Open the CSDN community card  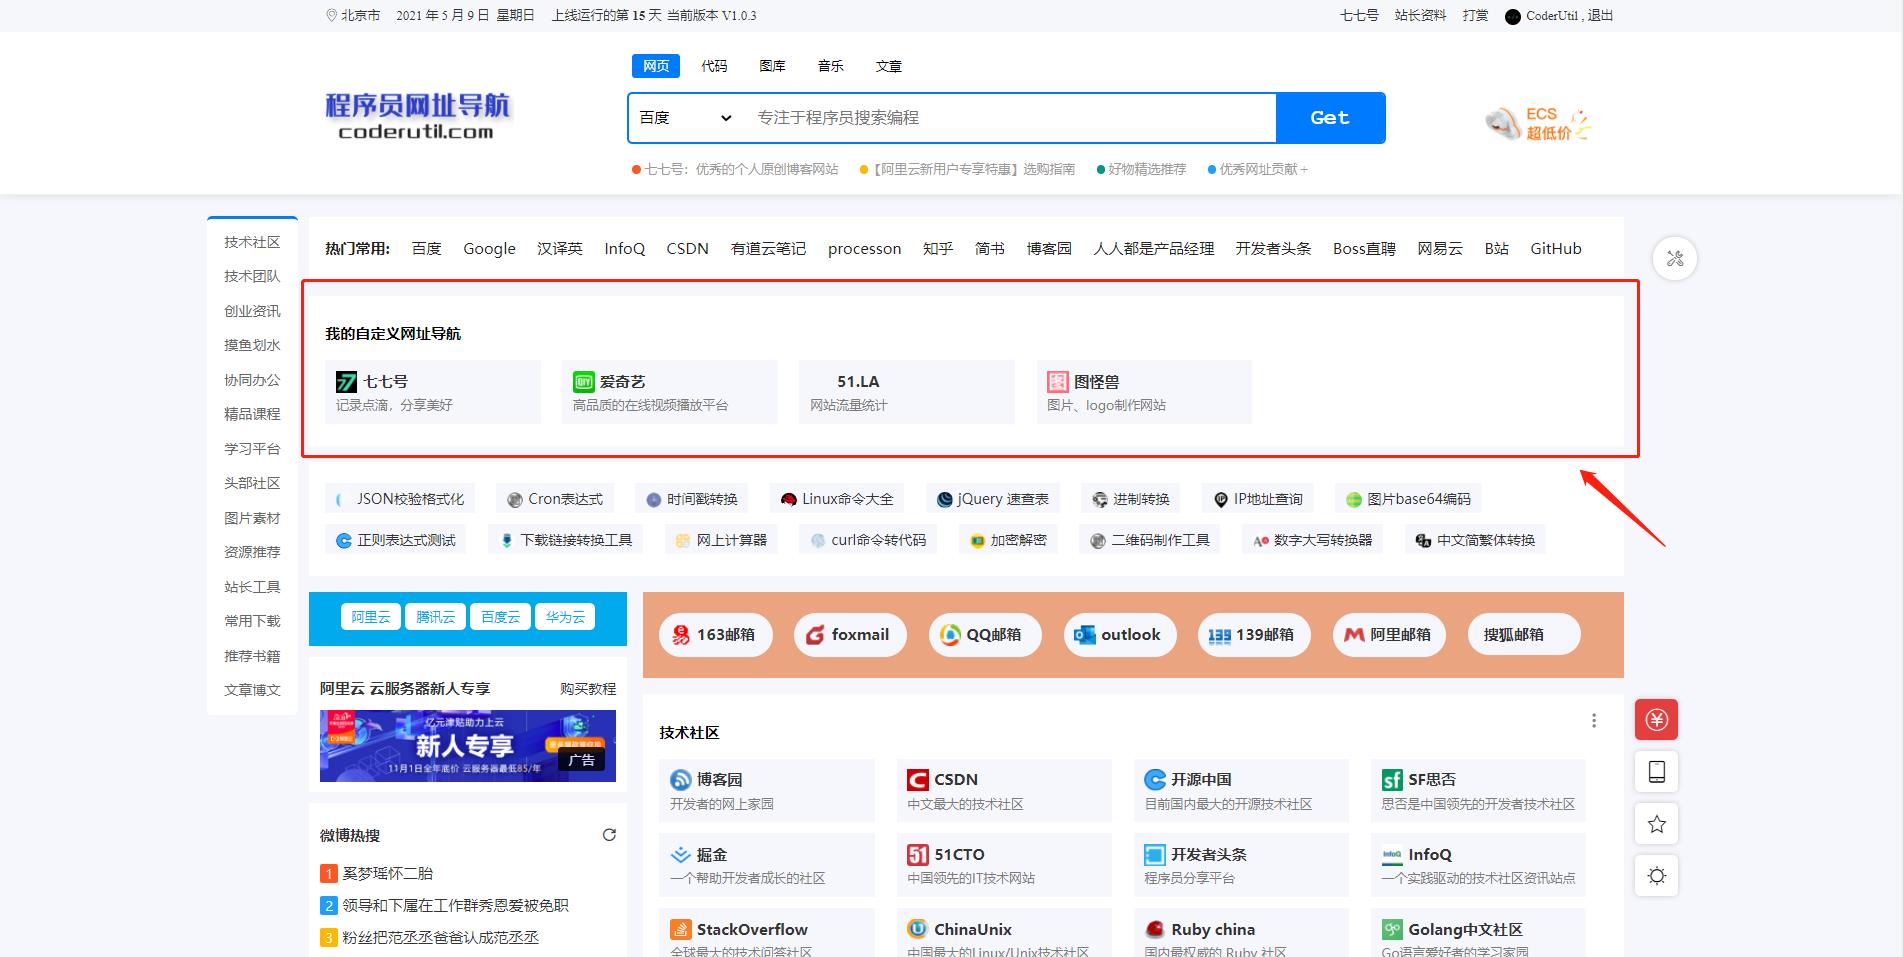1004,791
